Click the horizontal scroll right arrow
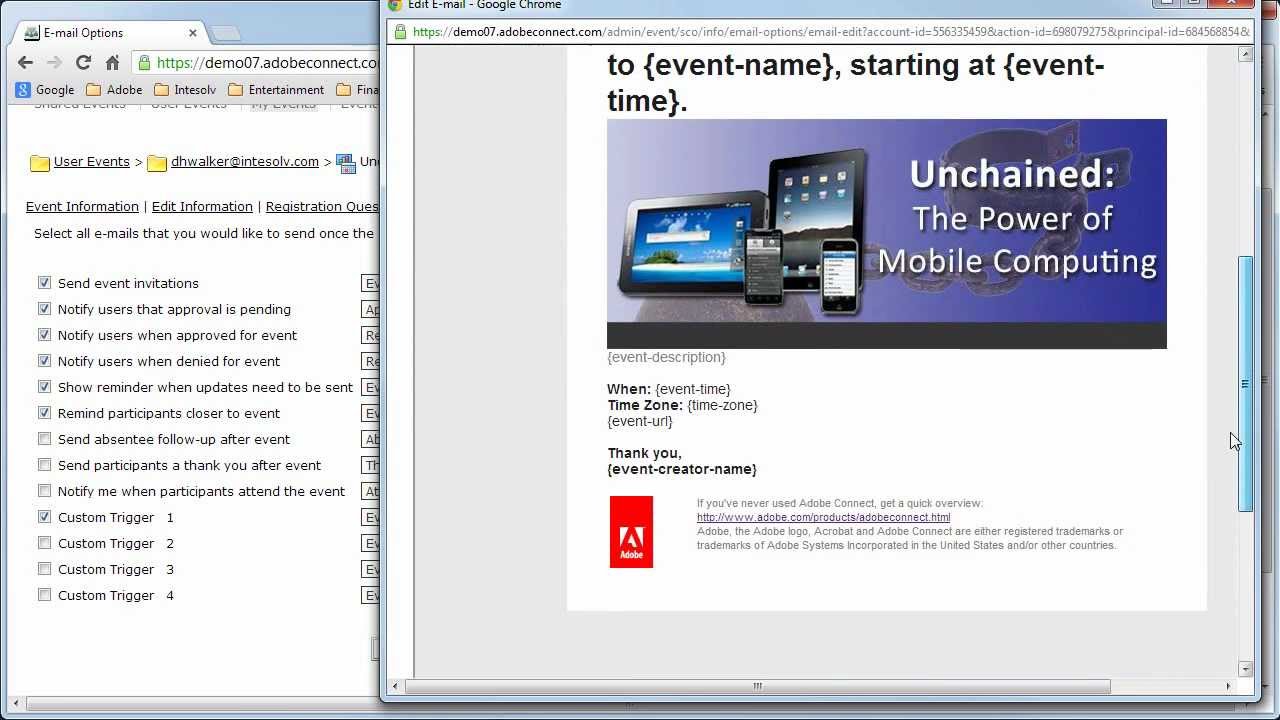The height and width of the screenshot is (720, 1280). coord(1228,686)
